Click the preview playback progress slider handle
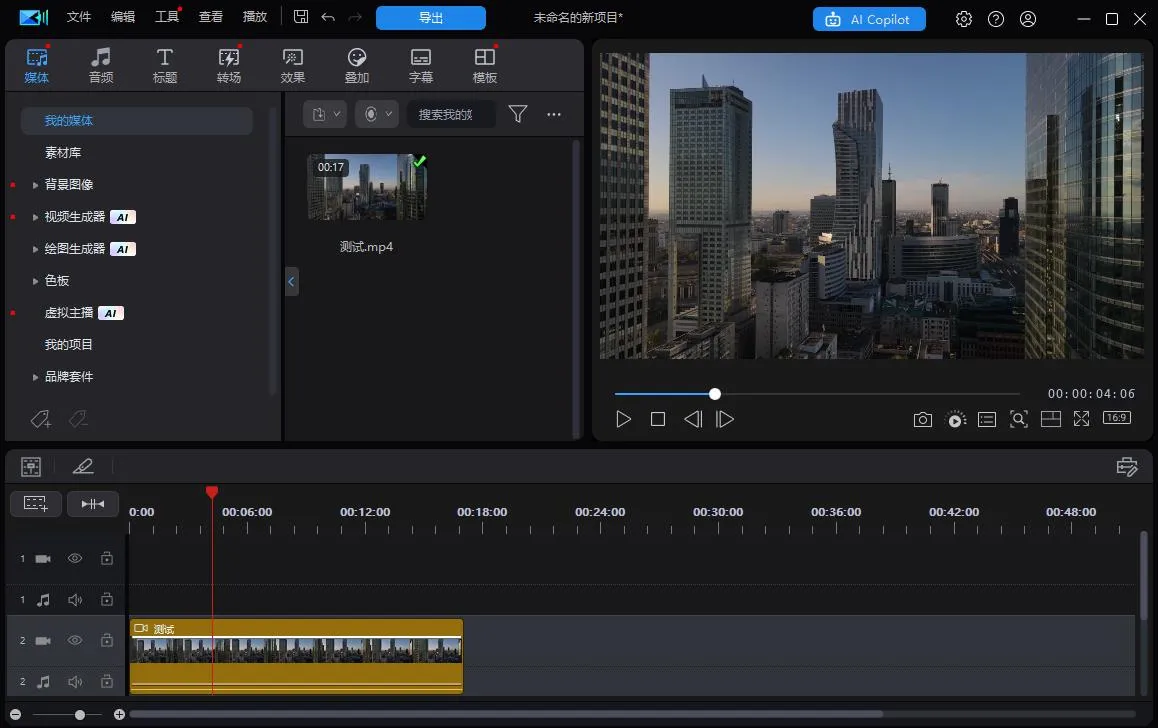The height and width of the screenshot is (728, 1158). coord(714,394)
